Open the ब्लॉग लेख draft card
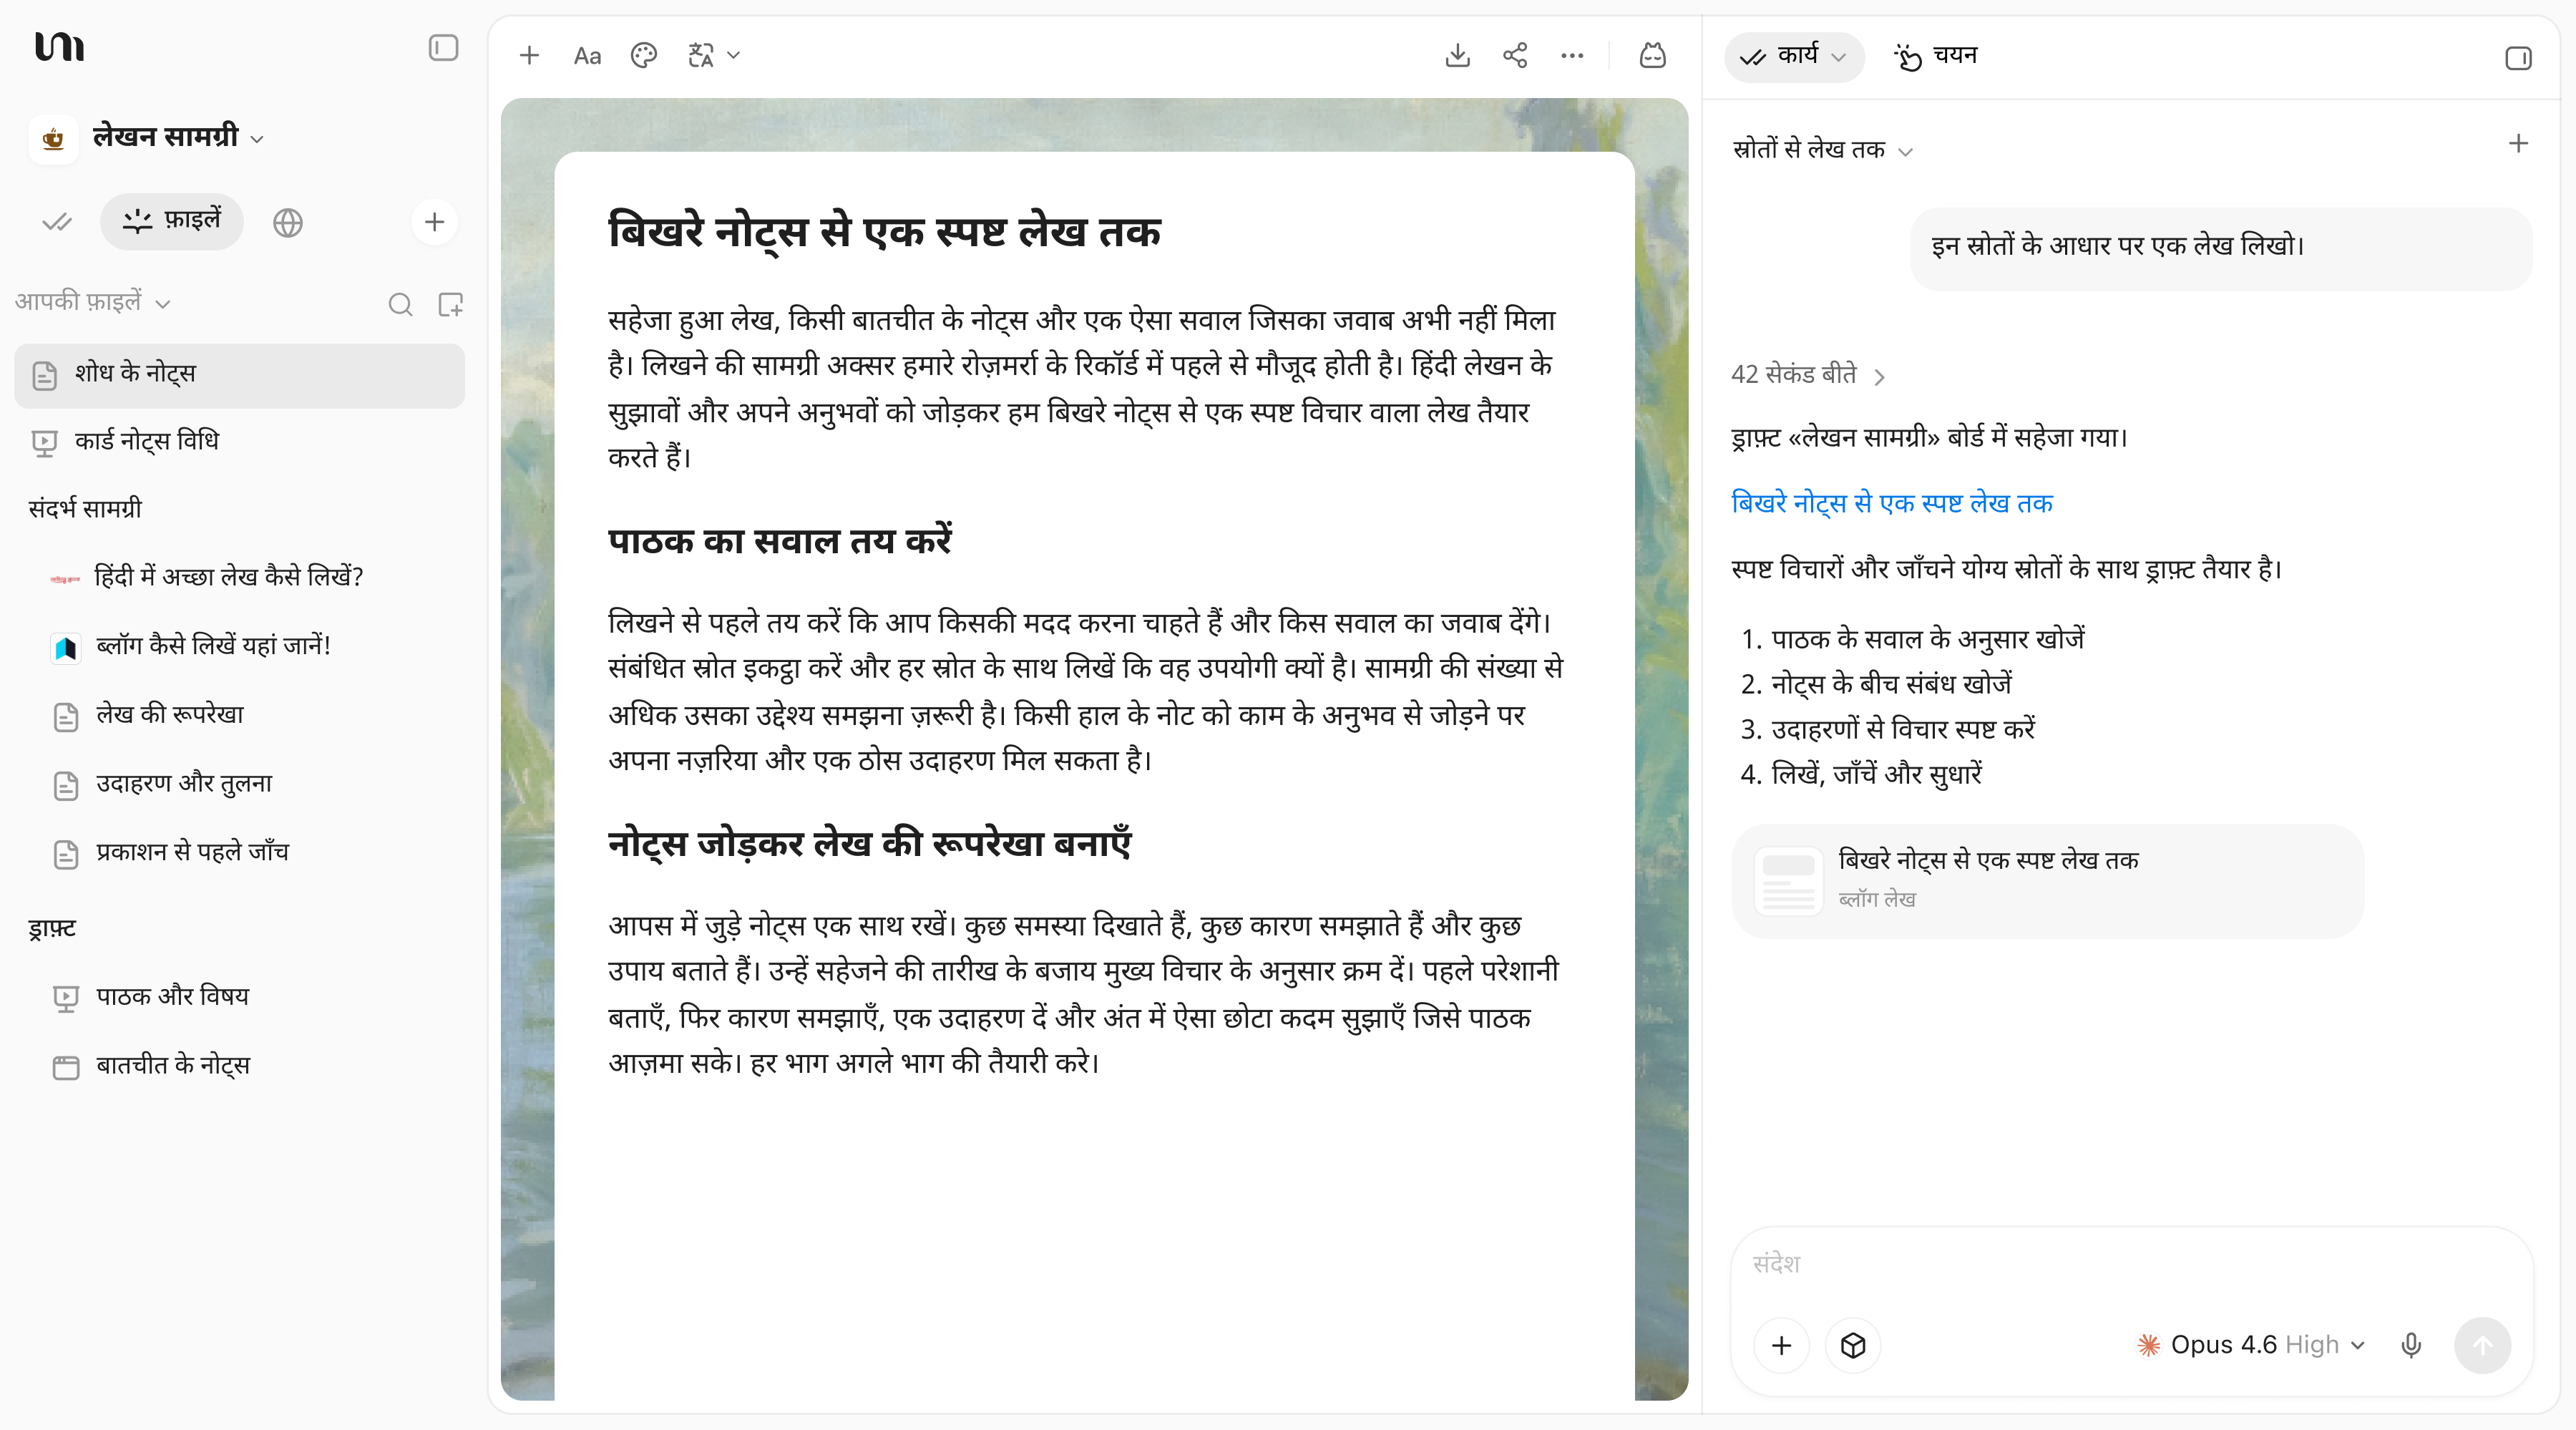Image resolution: width=2576 pixels, height=1430 pixels. click(x=2047, y=880)
